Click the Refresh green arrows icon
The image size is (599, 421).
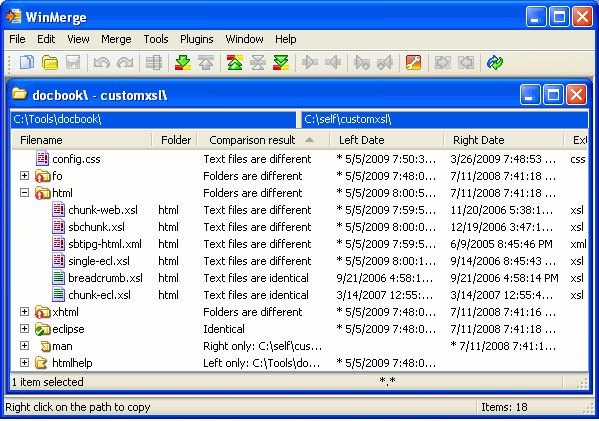495,62
